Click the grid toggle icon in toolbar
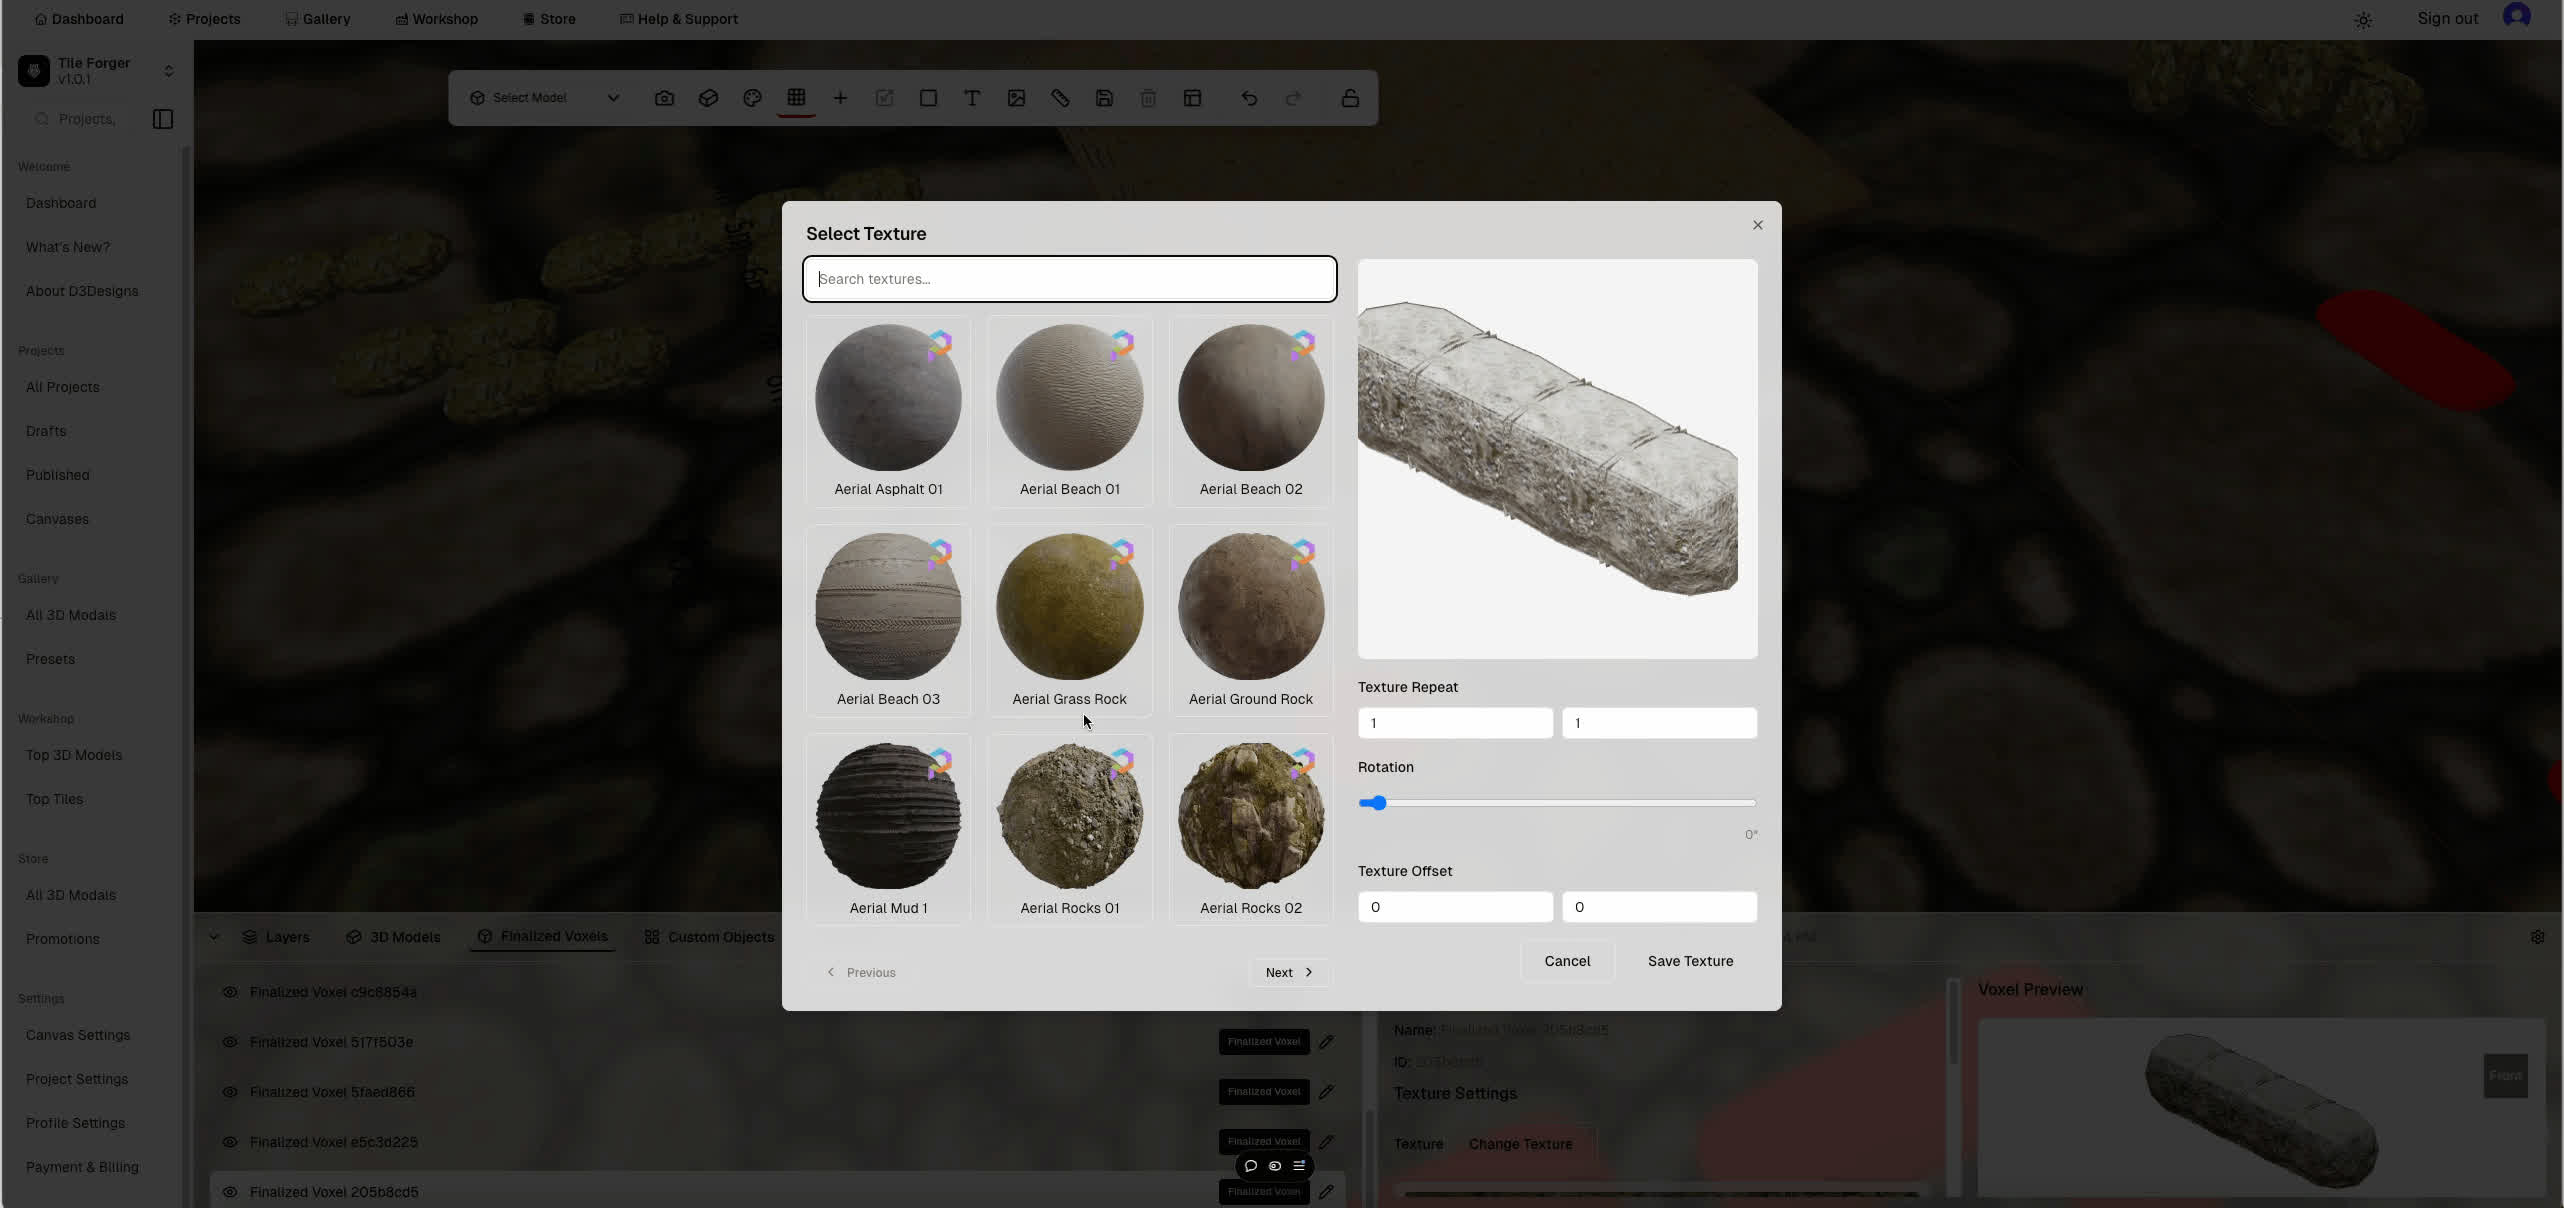Screen dimensions: 2564x1208 [796, 98]
